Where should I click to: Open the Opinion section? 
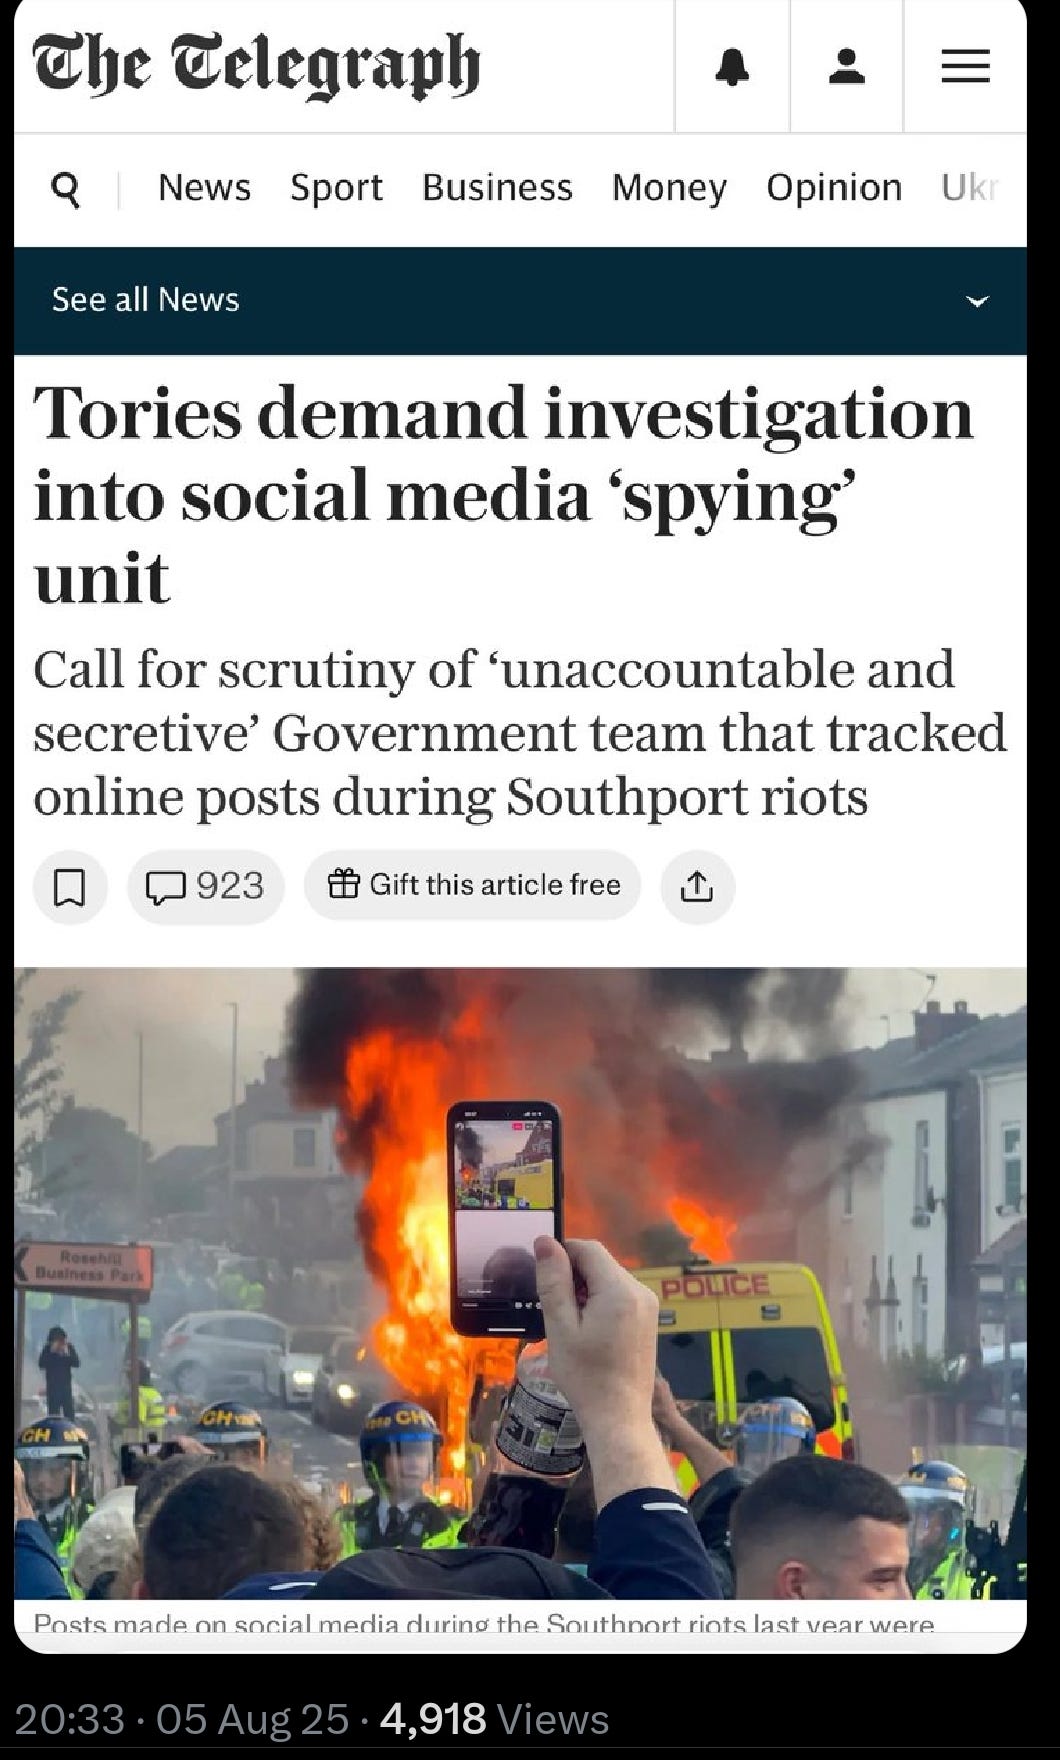point(834,187)
